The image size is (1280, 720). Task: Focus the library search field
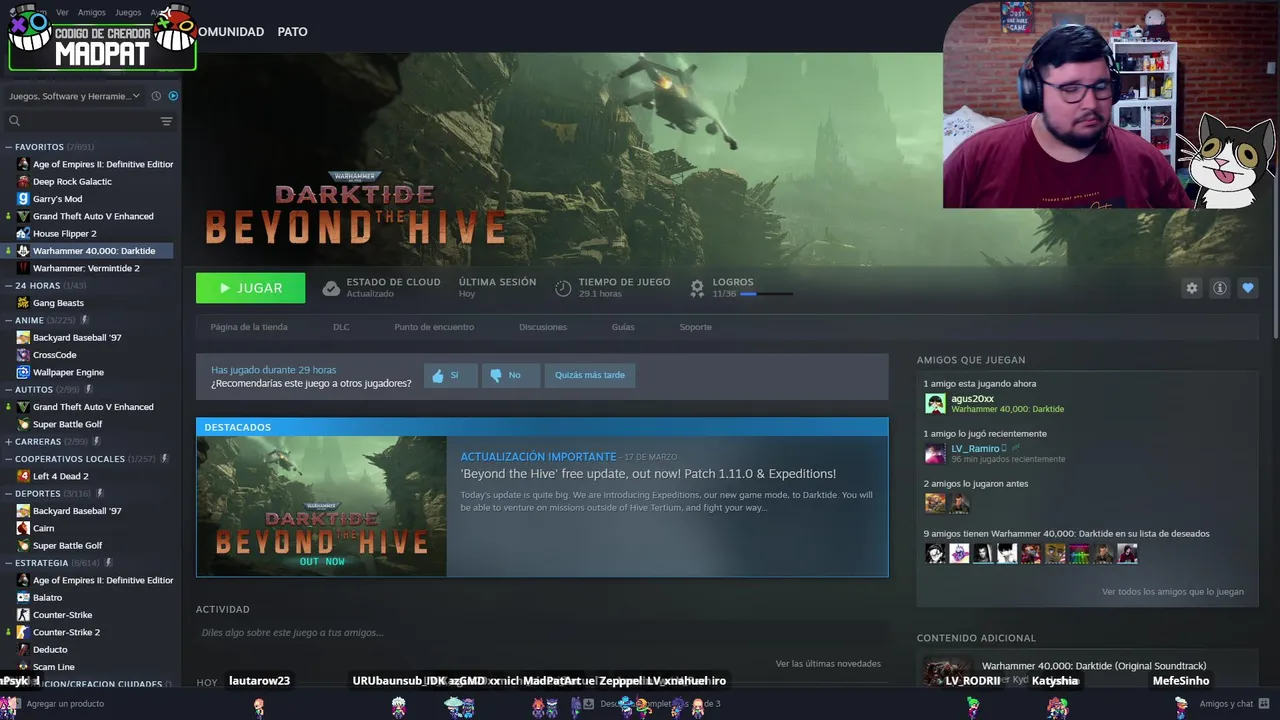88,121
